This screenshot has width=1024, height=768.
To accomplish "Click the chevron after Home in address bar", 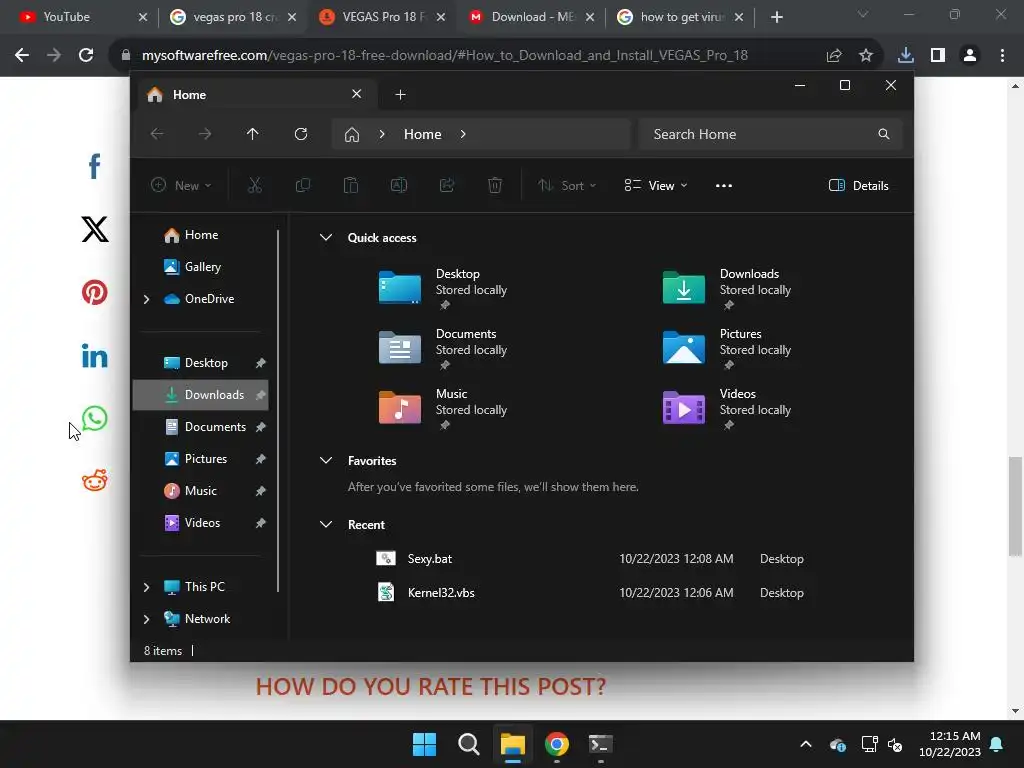I will coord(463,134).
